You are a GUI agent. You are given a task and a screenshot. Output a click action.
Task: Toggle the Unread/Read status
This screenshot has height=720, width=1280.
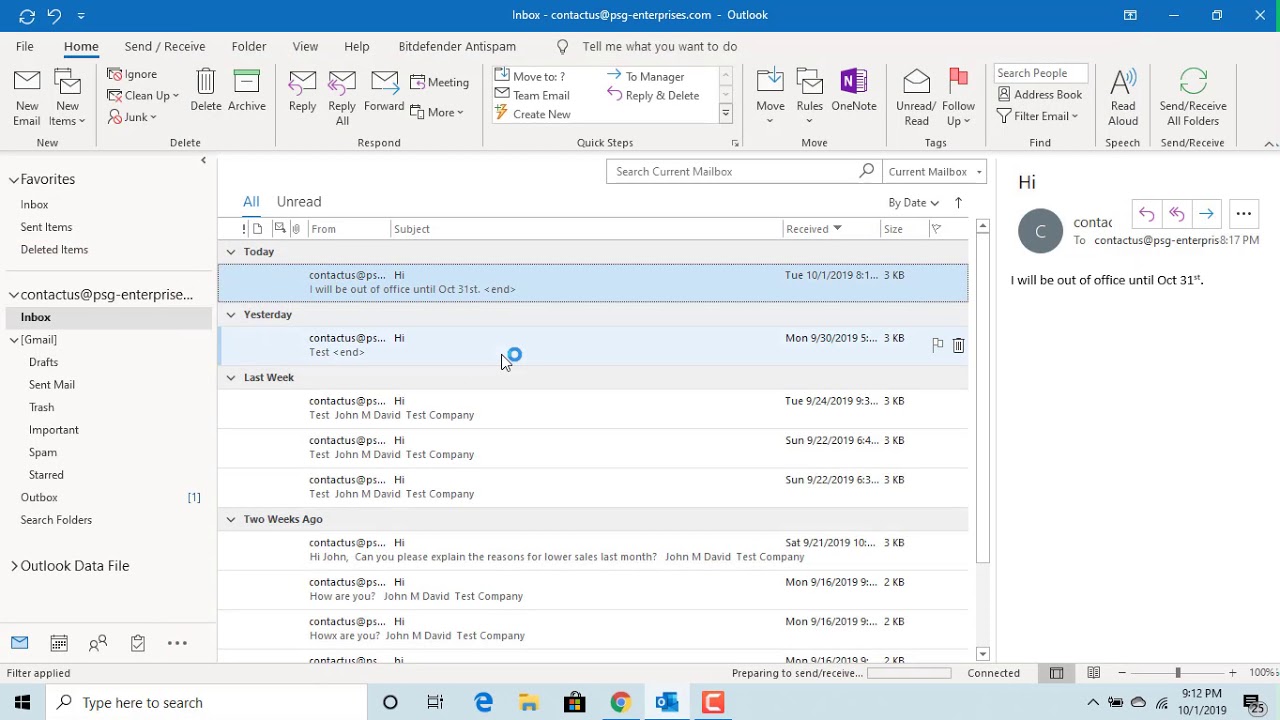coord(916,98)
